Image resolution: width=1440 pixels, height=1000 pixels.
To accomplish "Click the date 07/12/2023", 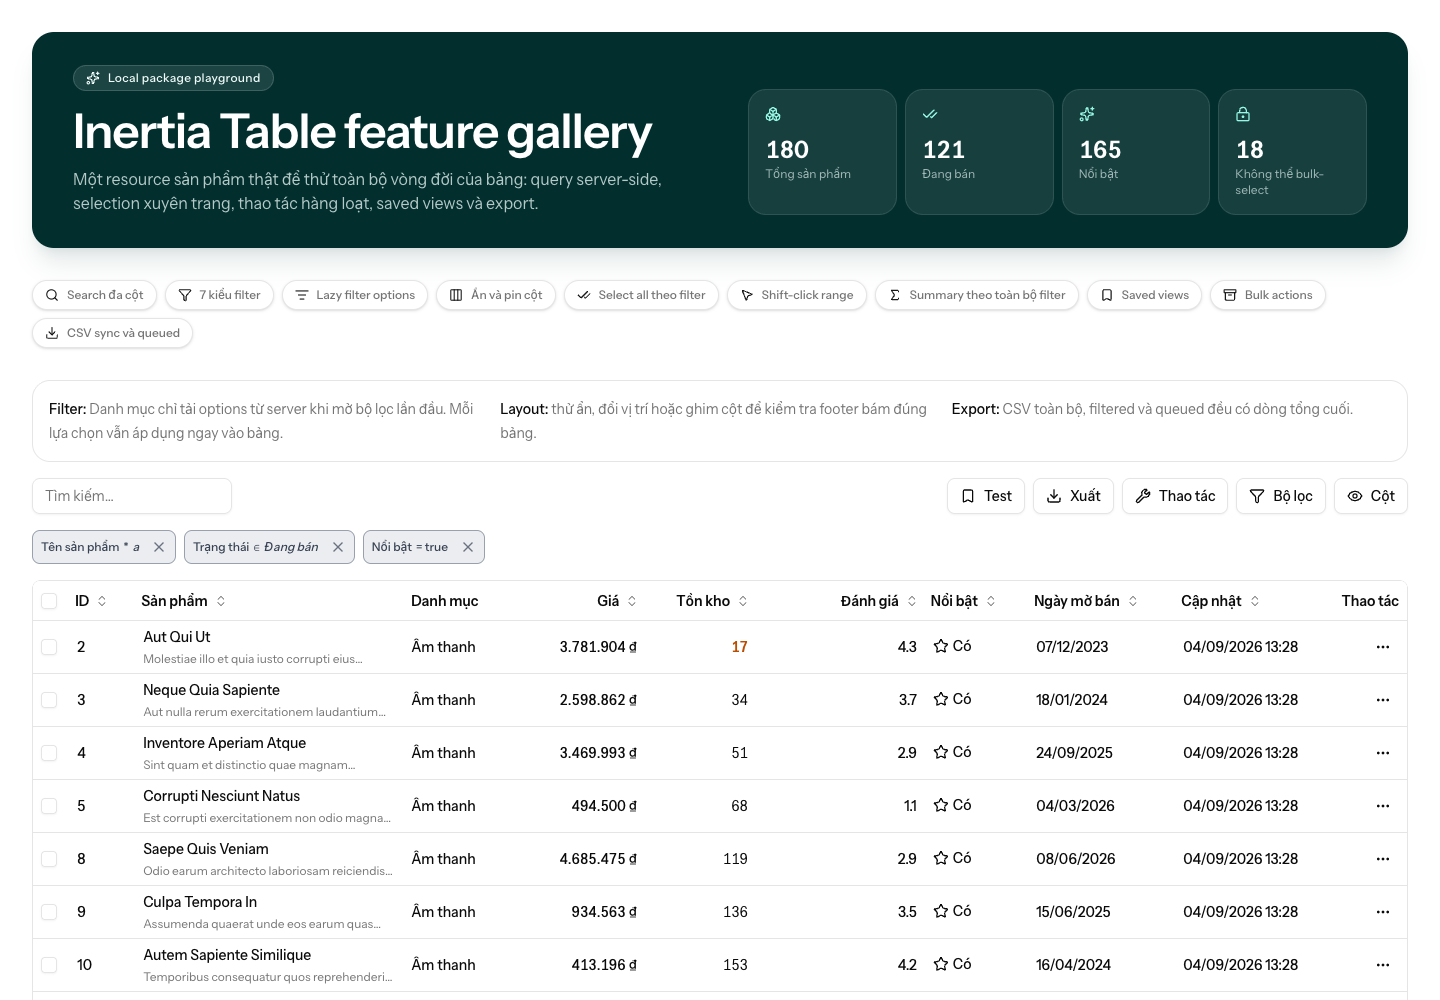I will 1072,647.
